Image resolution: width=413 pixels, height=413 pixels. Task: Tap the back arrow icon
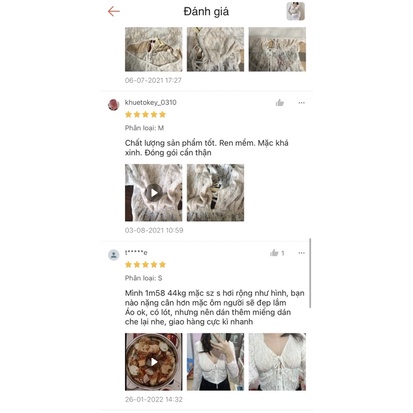114,11
